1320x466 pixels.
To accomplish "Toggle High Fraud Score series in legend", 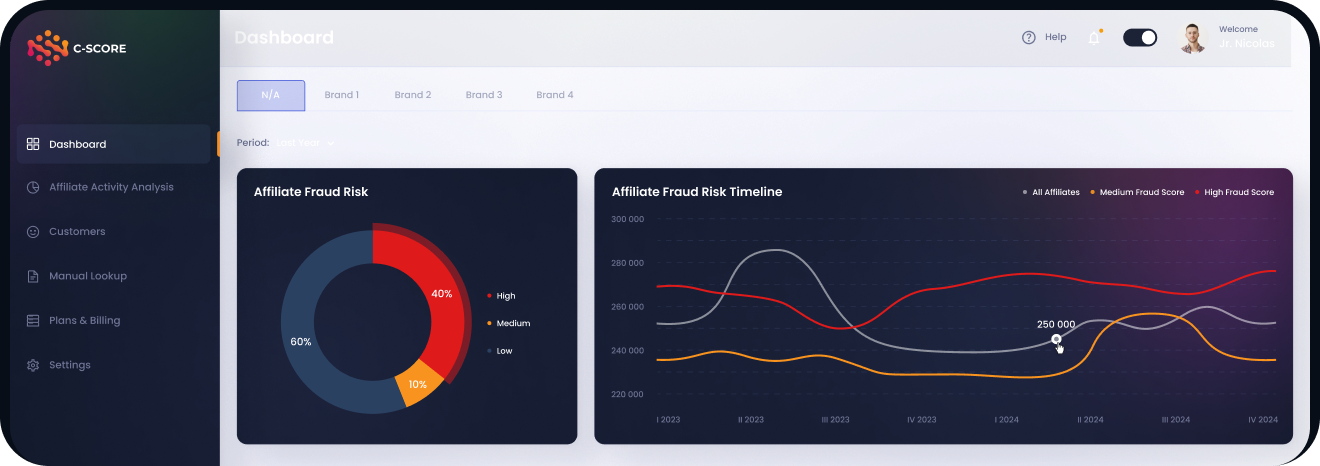I will tap(1235, 192).
